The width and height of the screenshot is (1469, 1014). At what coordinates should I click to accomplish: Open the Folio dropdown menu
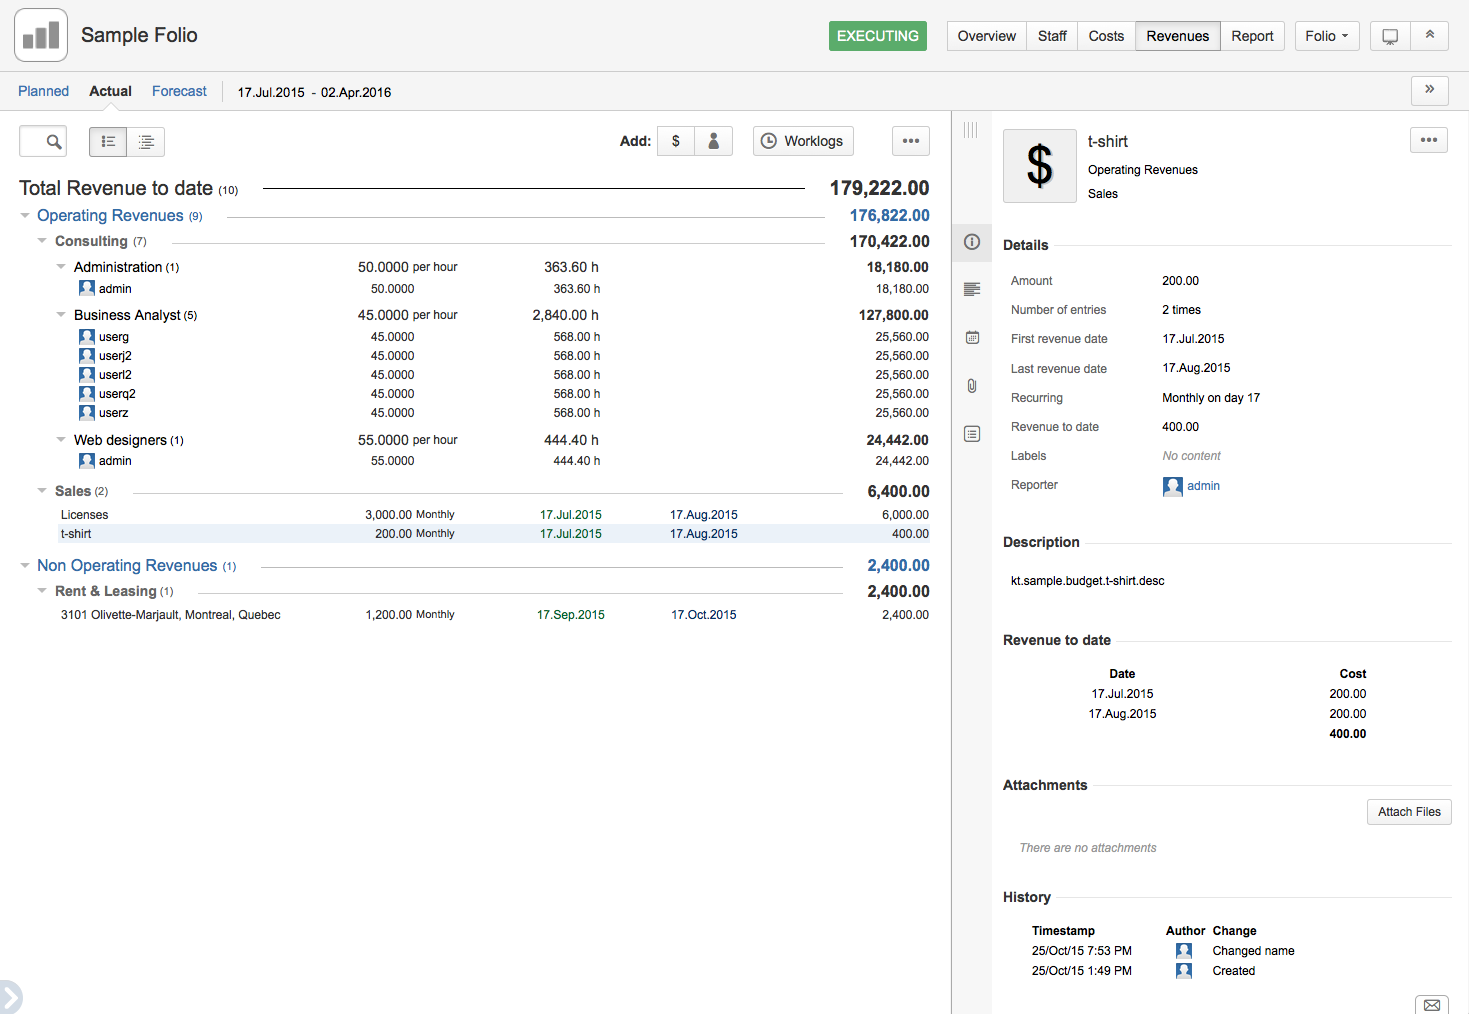point(1327,35)
